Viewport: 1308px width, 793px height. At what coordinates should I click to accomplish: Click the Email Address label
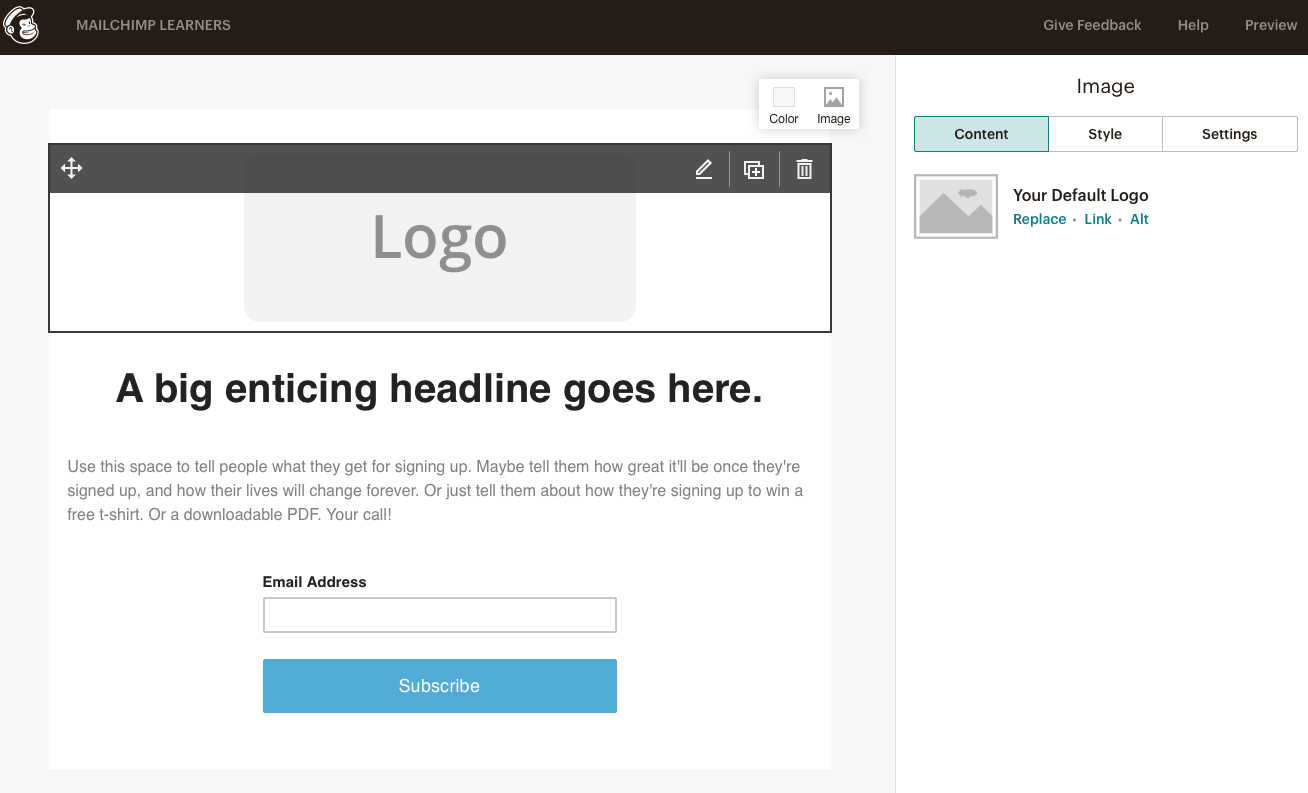[x=314, y=581]
